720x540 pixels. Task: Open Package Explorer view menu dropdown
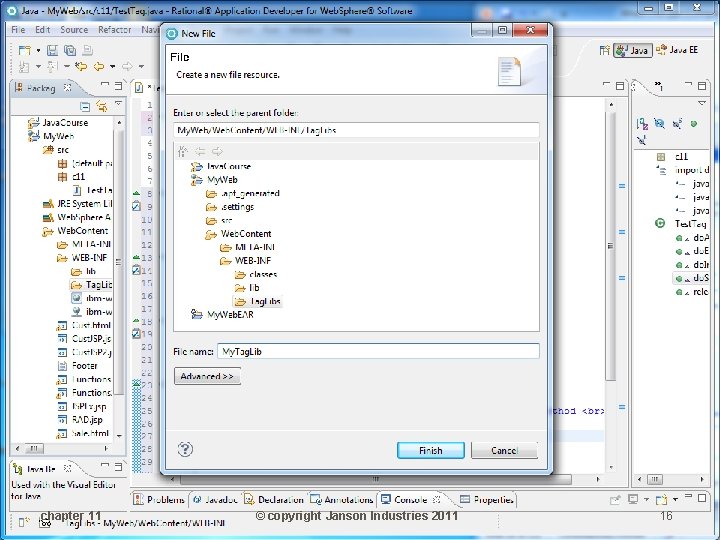118,104
